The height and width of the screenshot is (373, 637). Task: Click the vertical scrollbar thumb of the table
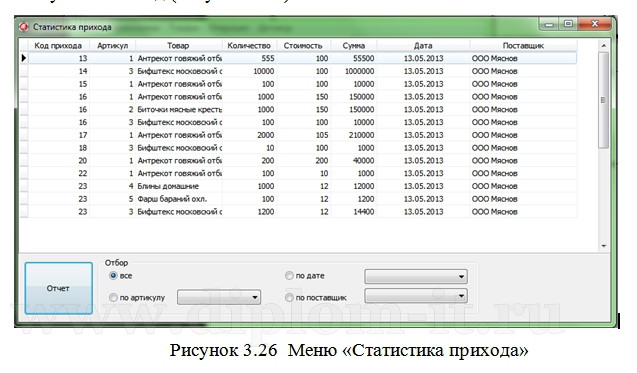(x=604, y=100)
